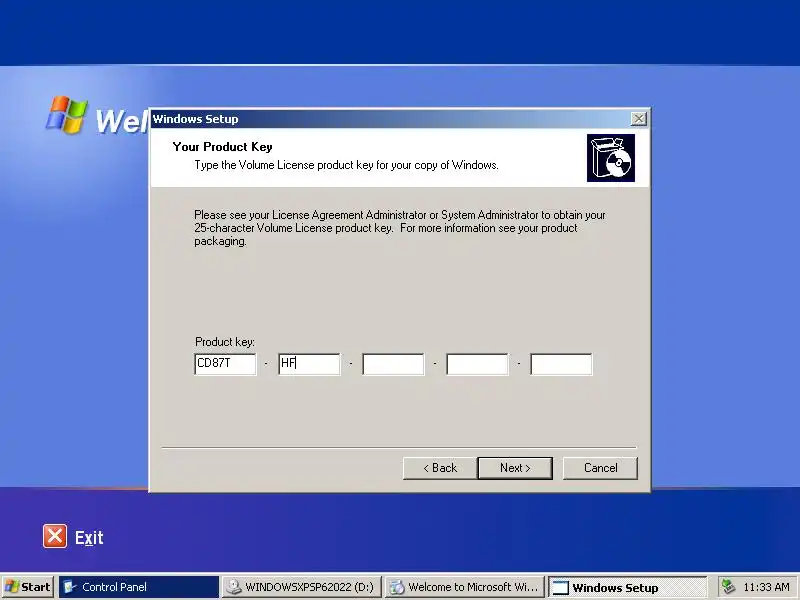The image size is (800, 600).
Task: Switch to Control Panel taskbar button
Action: pos(139,587)
